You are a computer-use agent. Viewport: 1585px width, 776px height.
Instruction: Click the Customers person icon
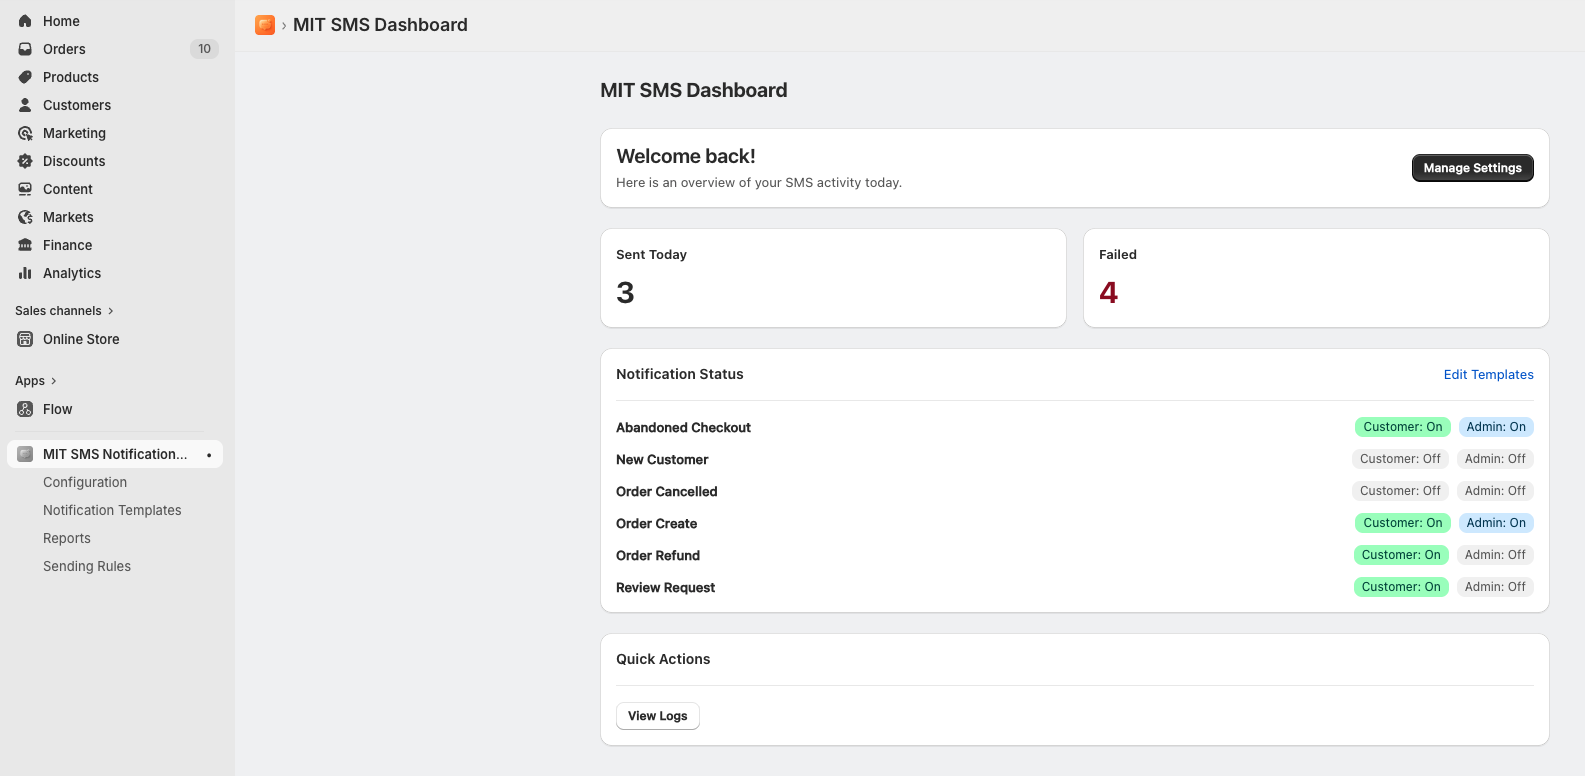25,105
